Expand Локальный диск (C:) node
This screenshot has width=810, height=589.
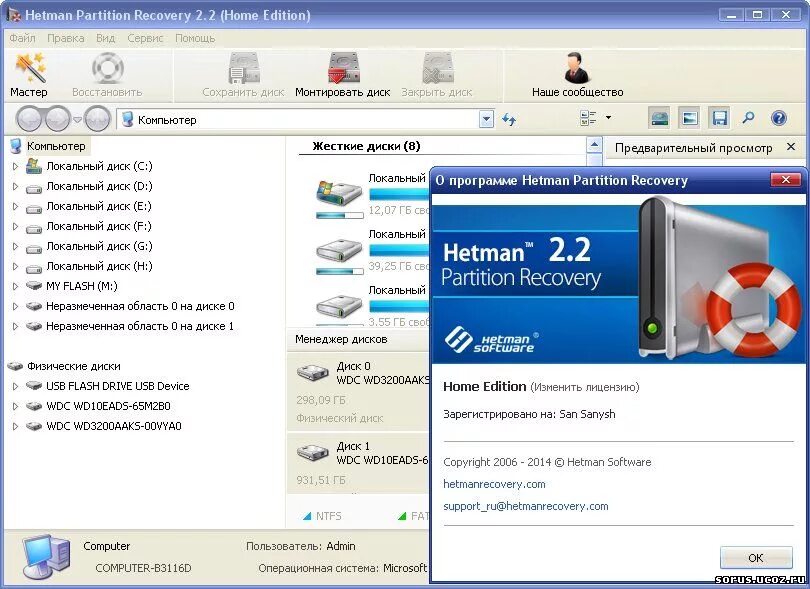tap(15, 166)
